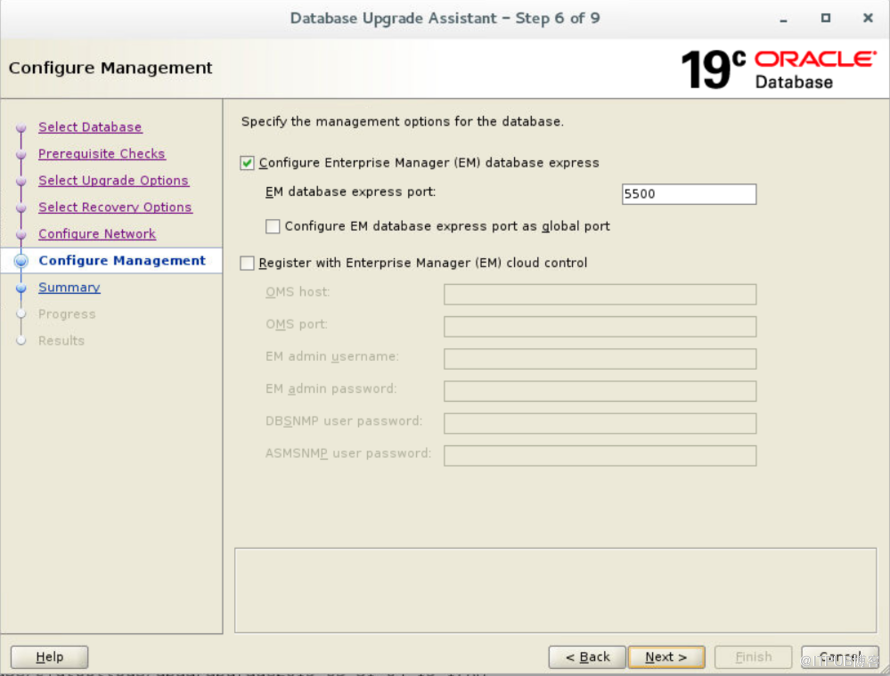This screenshot has width=890, height=676.
Task: Click the Select Database step link
Action: point(90,127)
